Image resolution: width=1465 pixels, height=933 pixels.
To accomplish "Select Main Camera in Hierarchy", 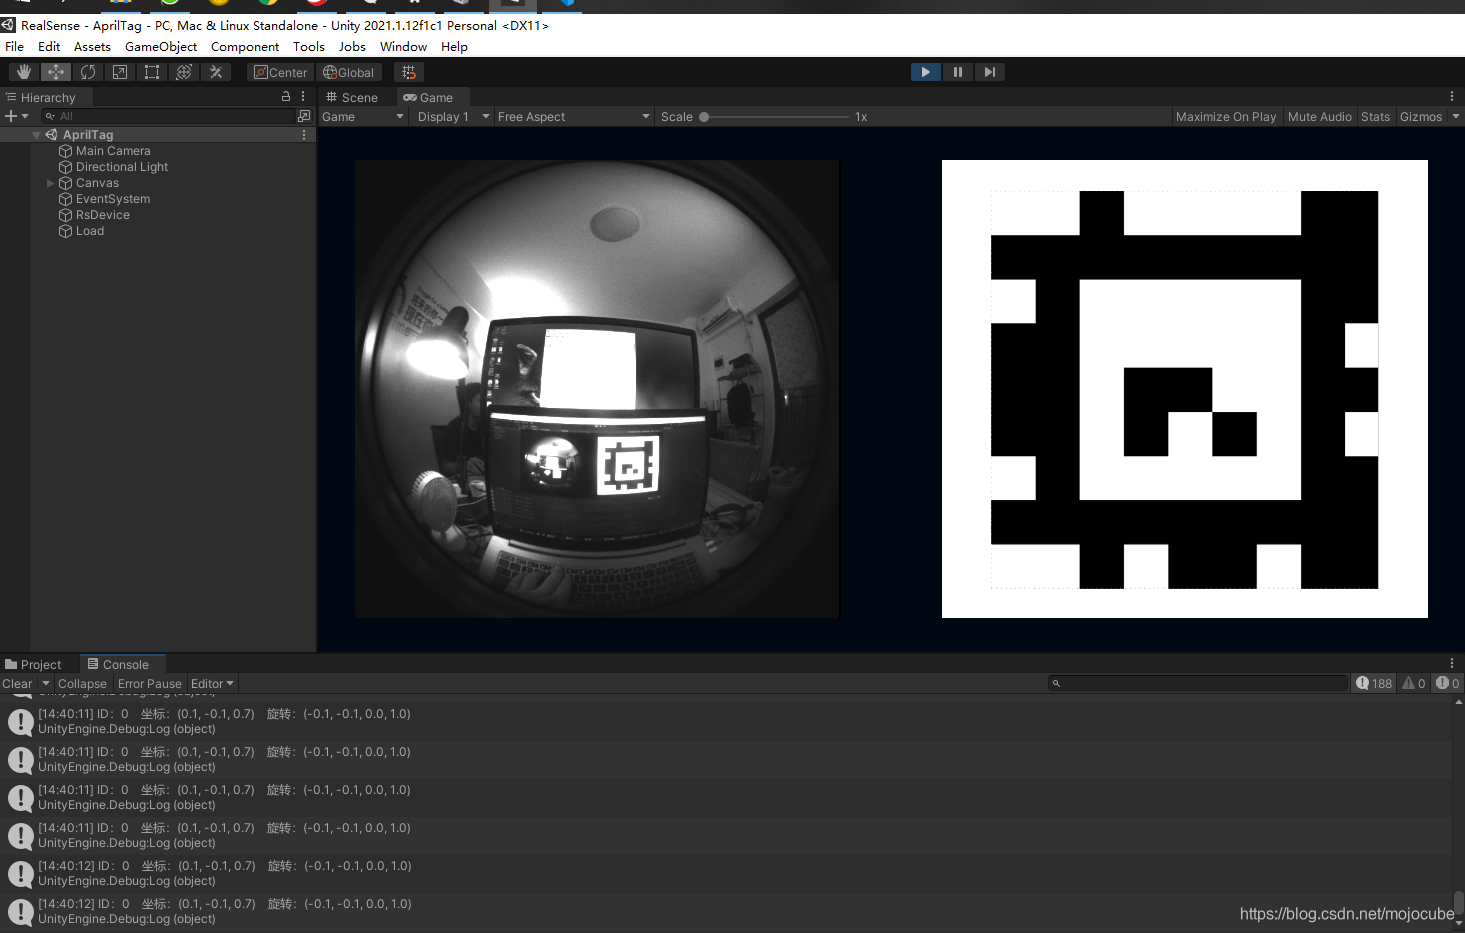I will (x=113, y=151).
